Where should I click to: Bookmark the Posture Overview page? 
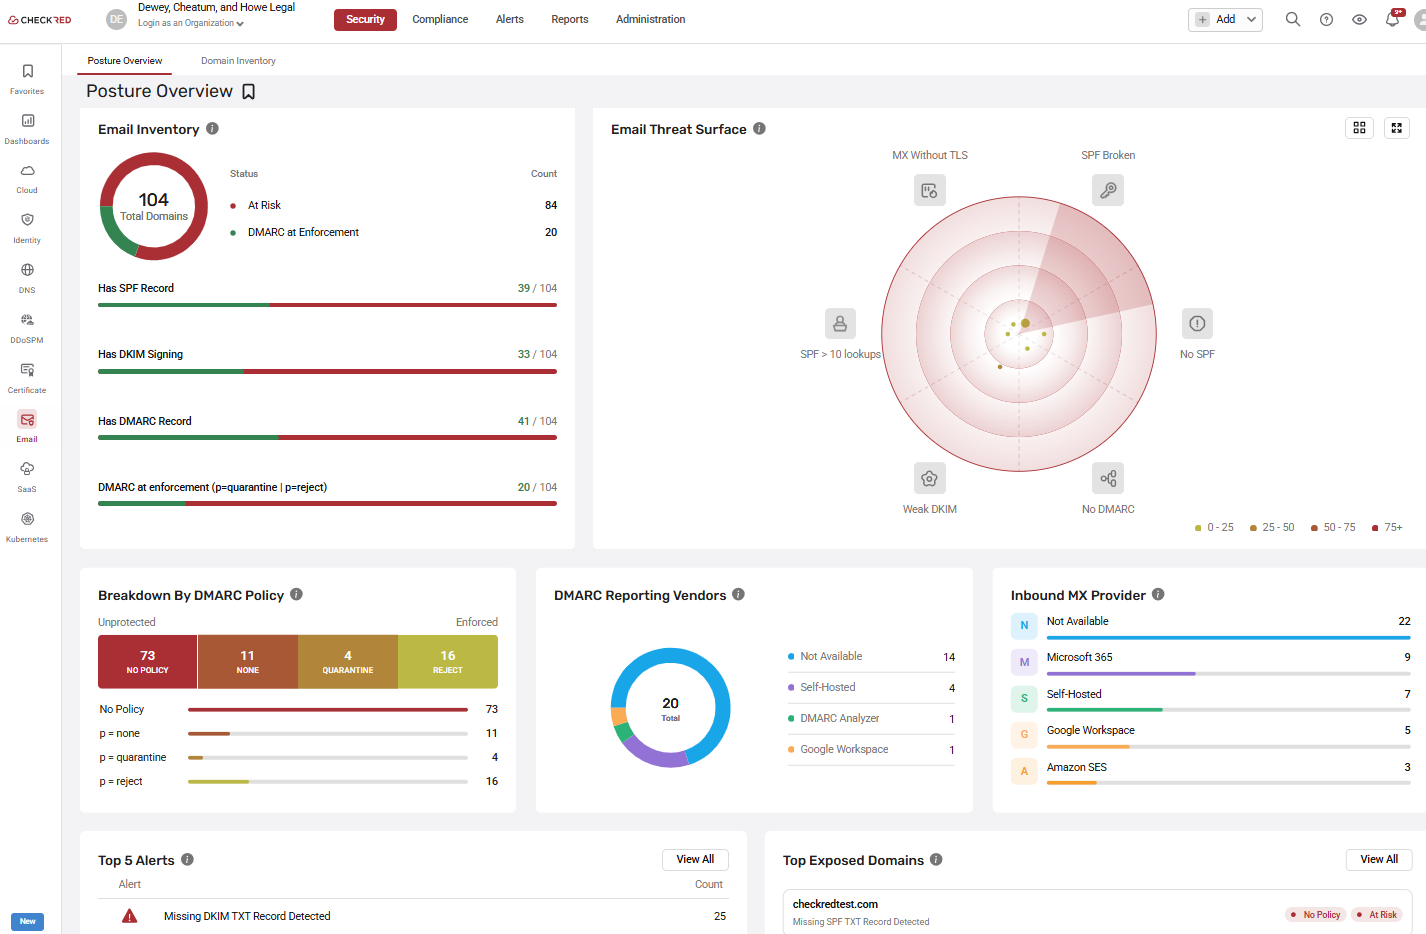point(249,92)
